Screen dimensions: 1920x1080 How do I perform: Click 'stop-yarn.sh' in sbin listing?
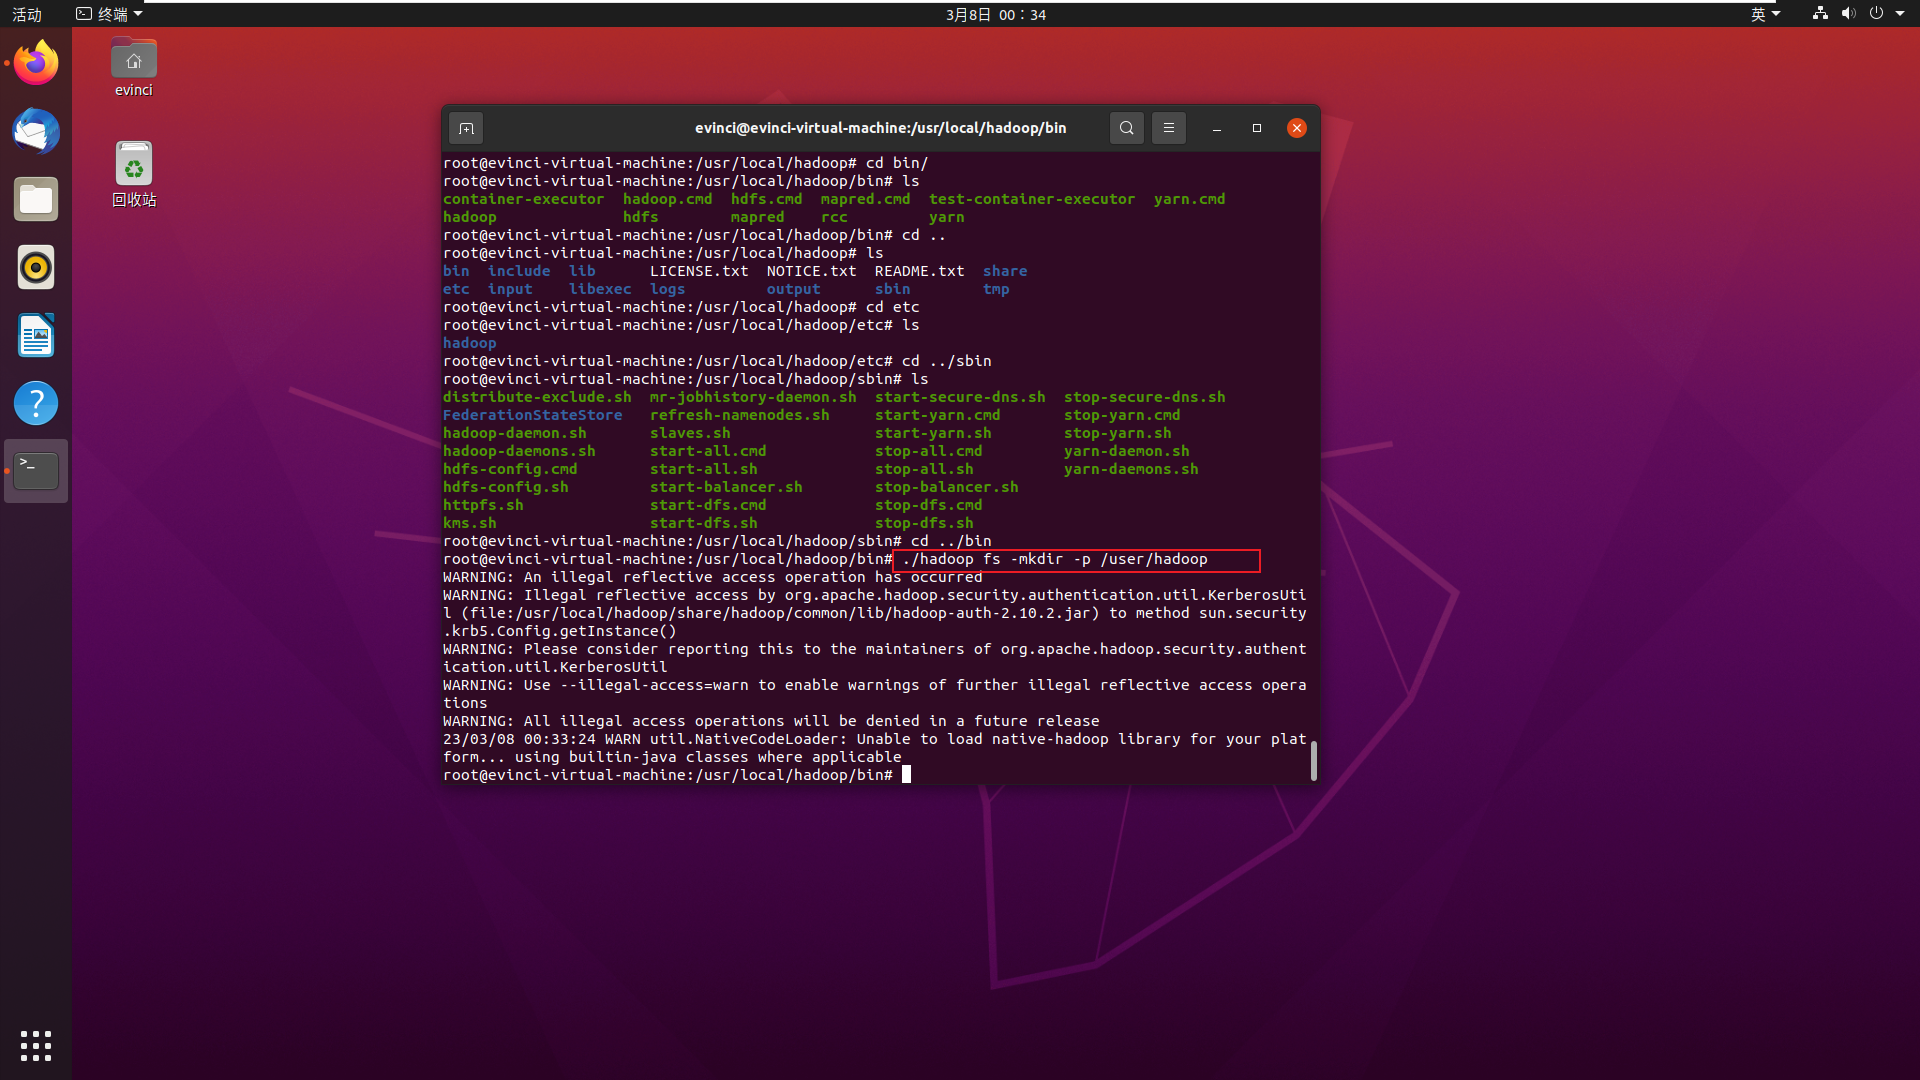(x=1118, y=433)
